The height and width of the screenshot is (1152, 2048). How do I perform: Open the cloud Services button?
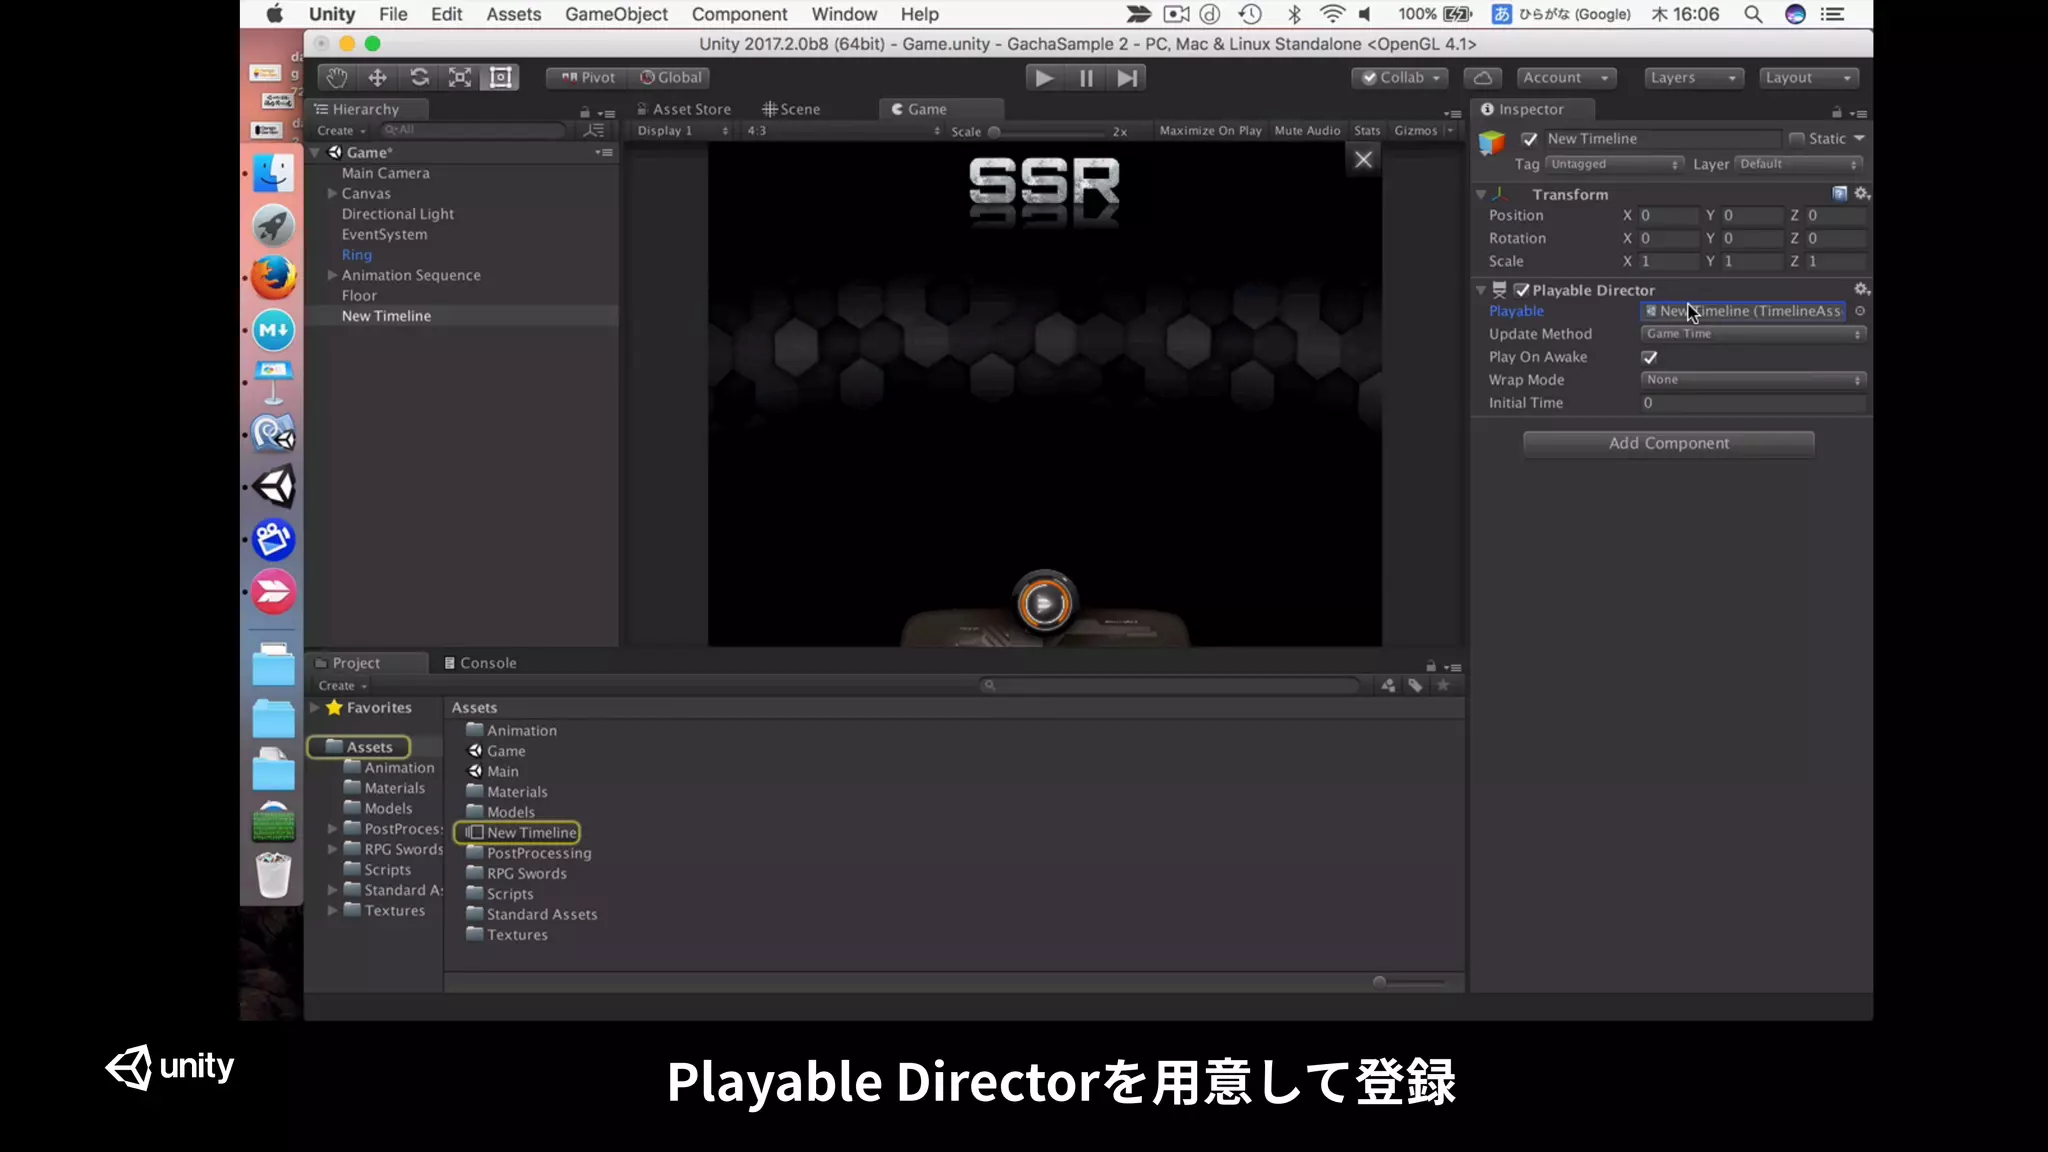coord(1483,78)
